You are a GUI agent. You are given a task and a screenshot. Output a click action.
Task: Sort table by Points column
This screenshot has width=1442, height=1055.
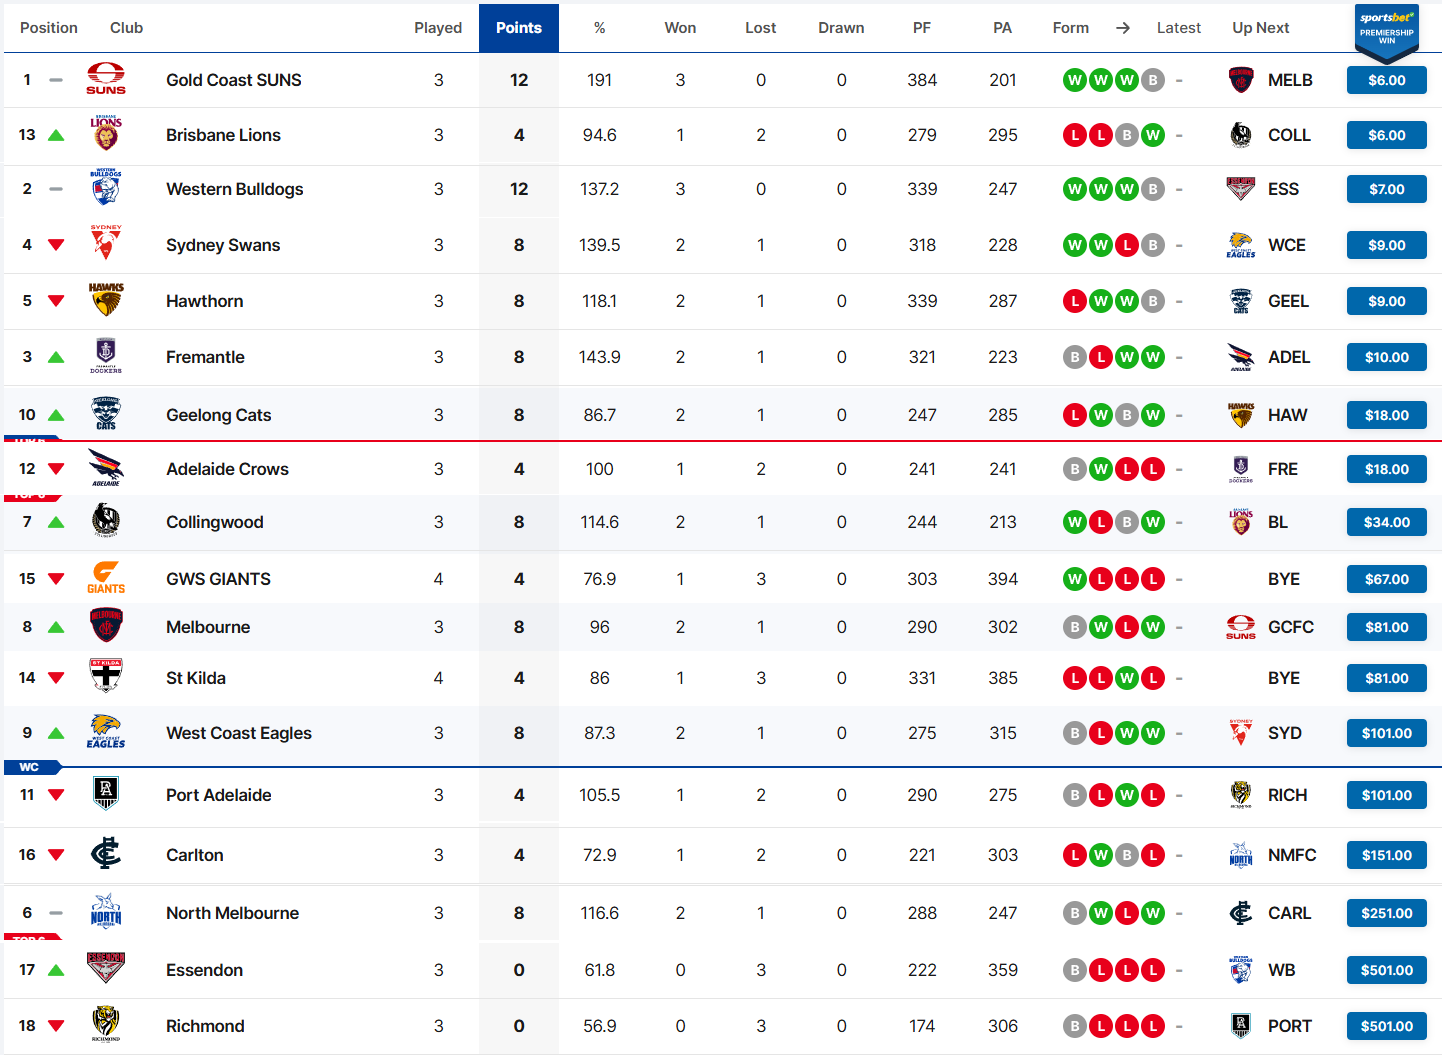(519, 28)
